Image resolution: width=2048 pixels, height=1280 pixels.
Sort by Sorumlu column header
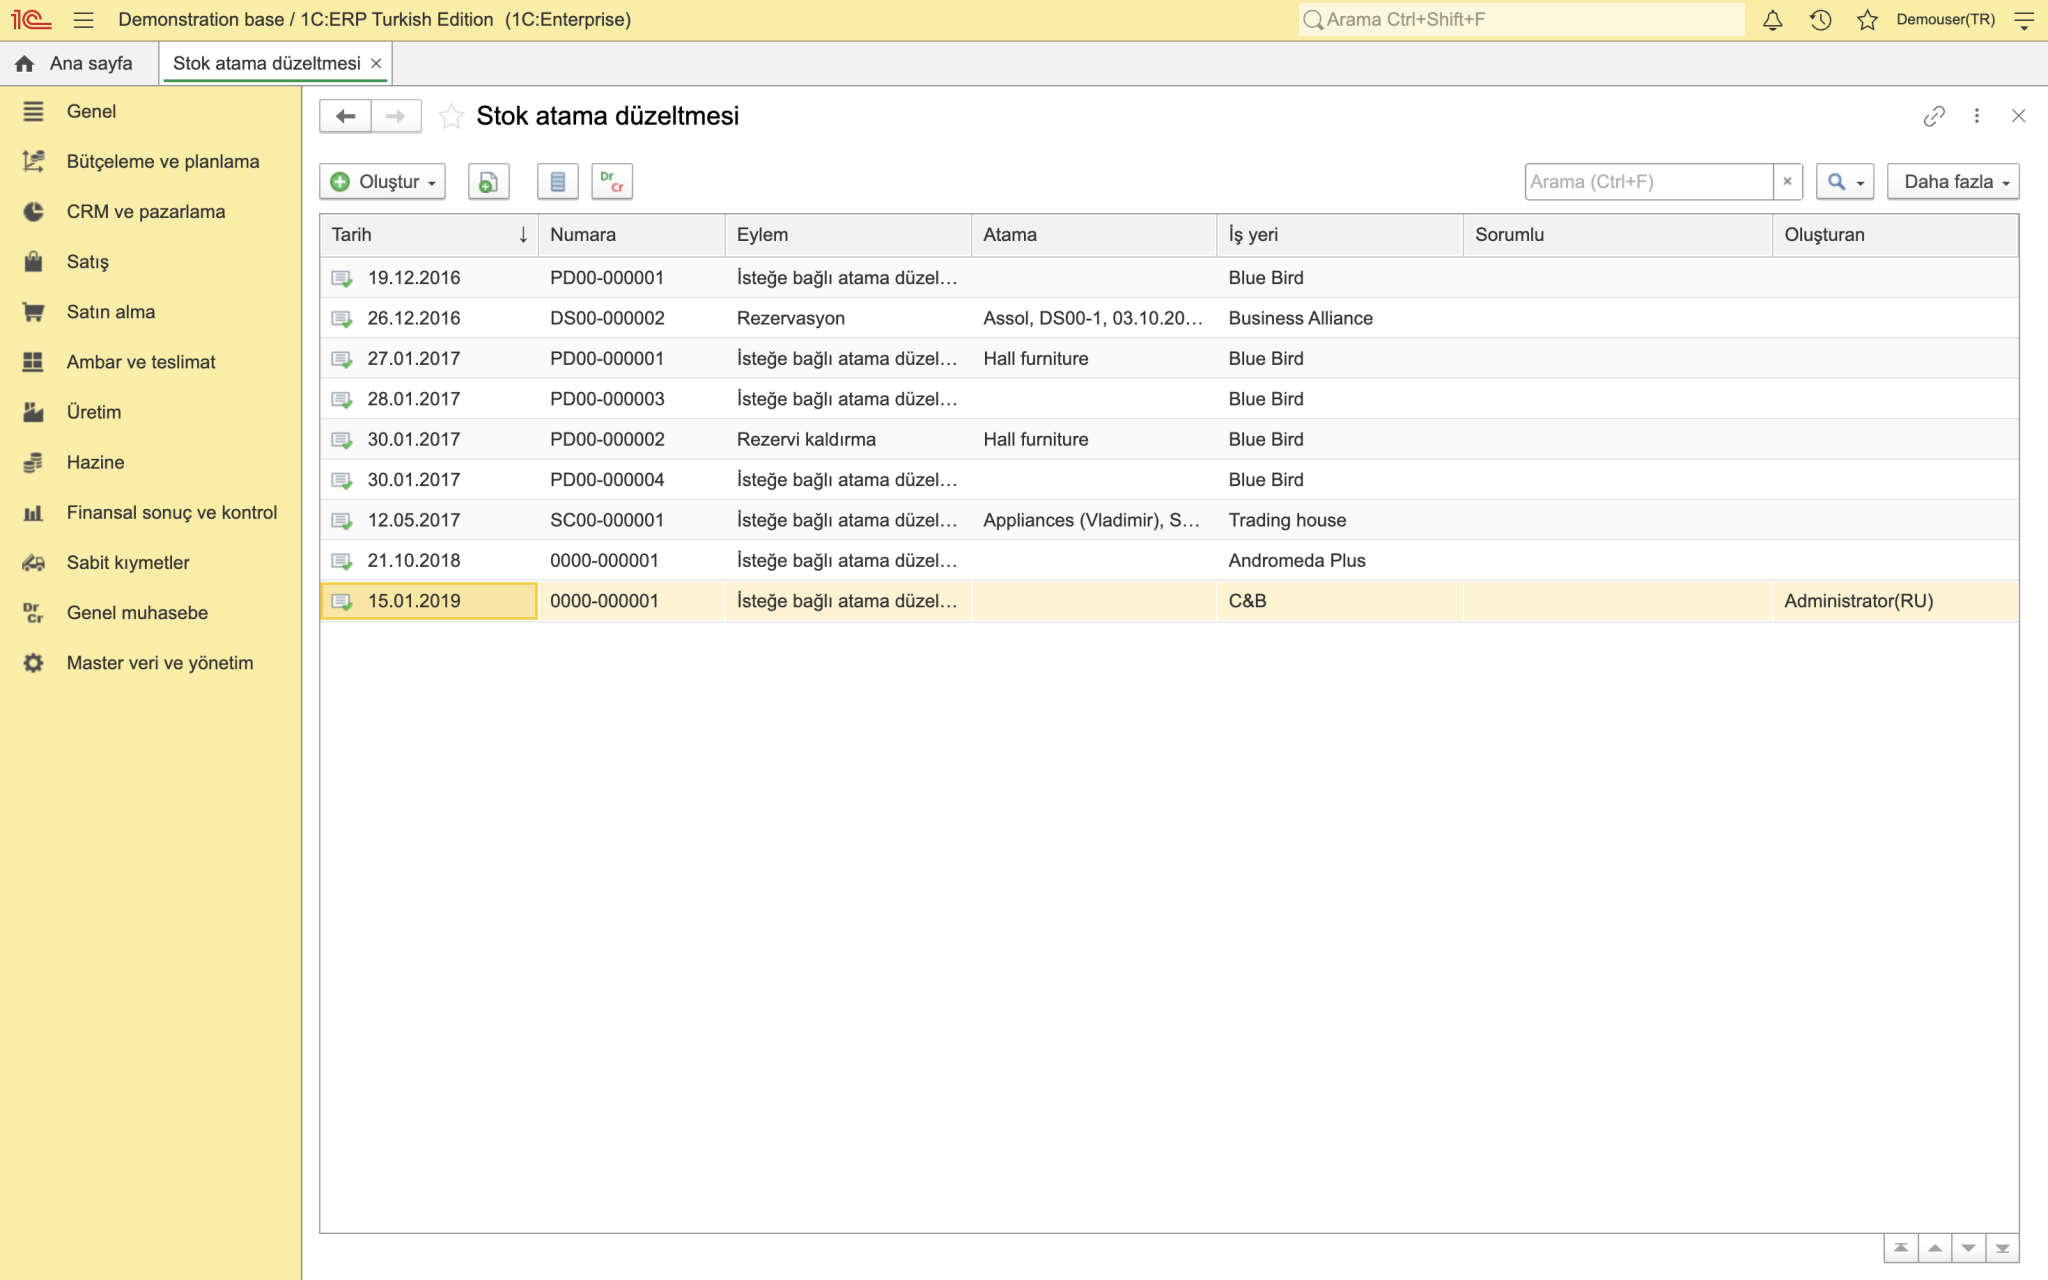(x=1618, y=235)
